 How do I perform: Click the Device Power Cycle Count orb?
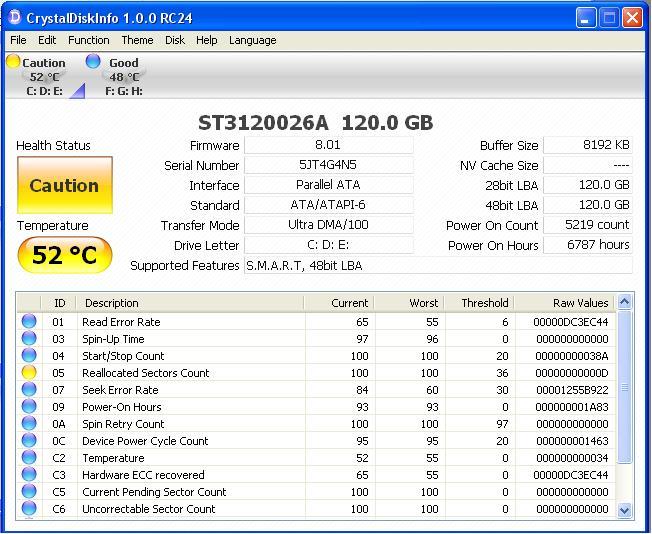pos(29,440)
